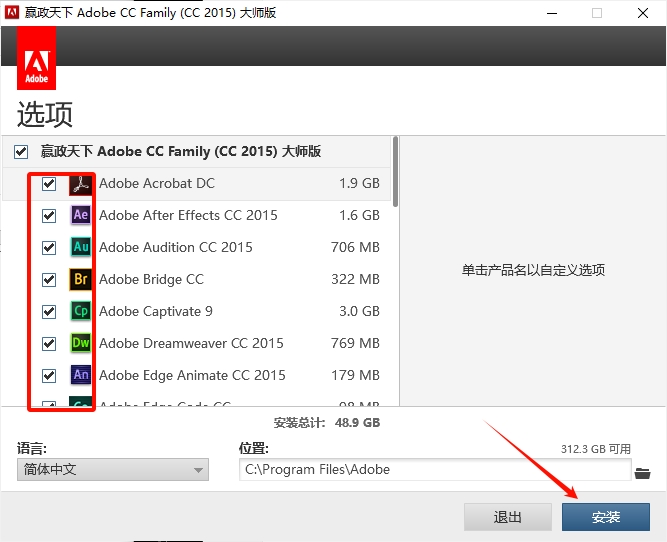The image size is (667, 542).
Task: Click the 769 MB size value
Action: 355,343
